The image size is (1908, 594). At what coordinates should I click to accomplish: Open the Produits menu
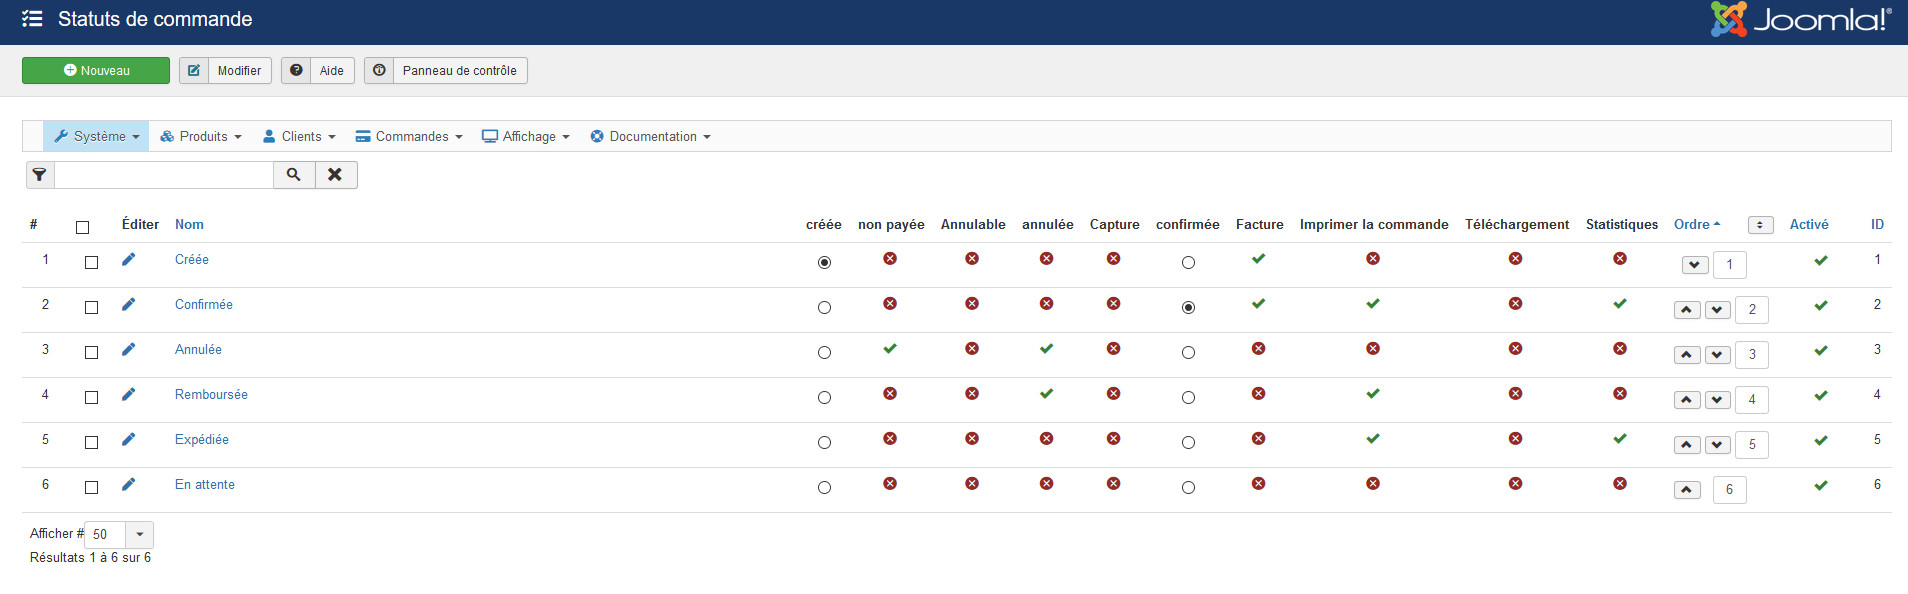(201, 137)
